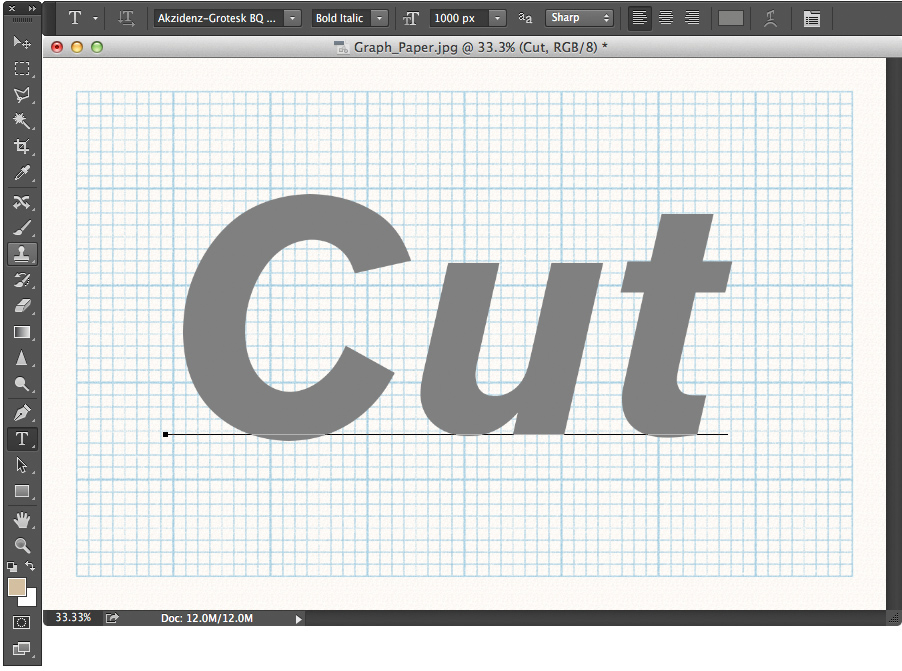The height and width of the screenshot is (671, 902).
Task: Select the Zoom tool
Action: click(22, 545)
